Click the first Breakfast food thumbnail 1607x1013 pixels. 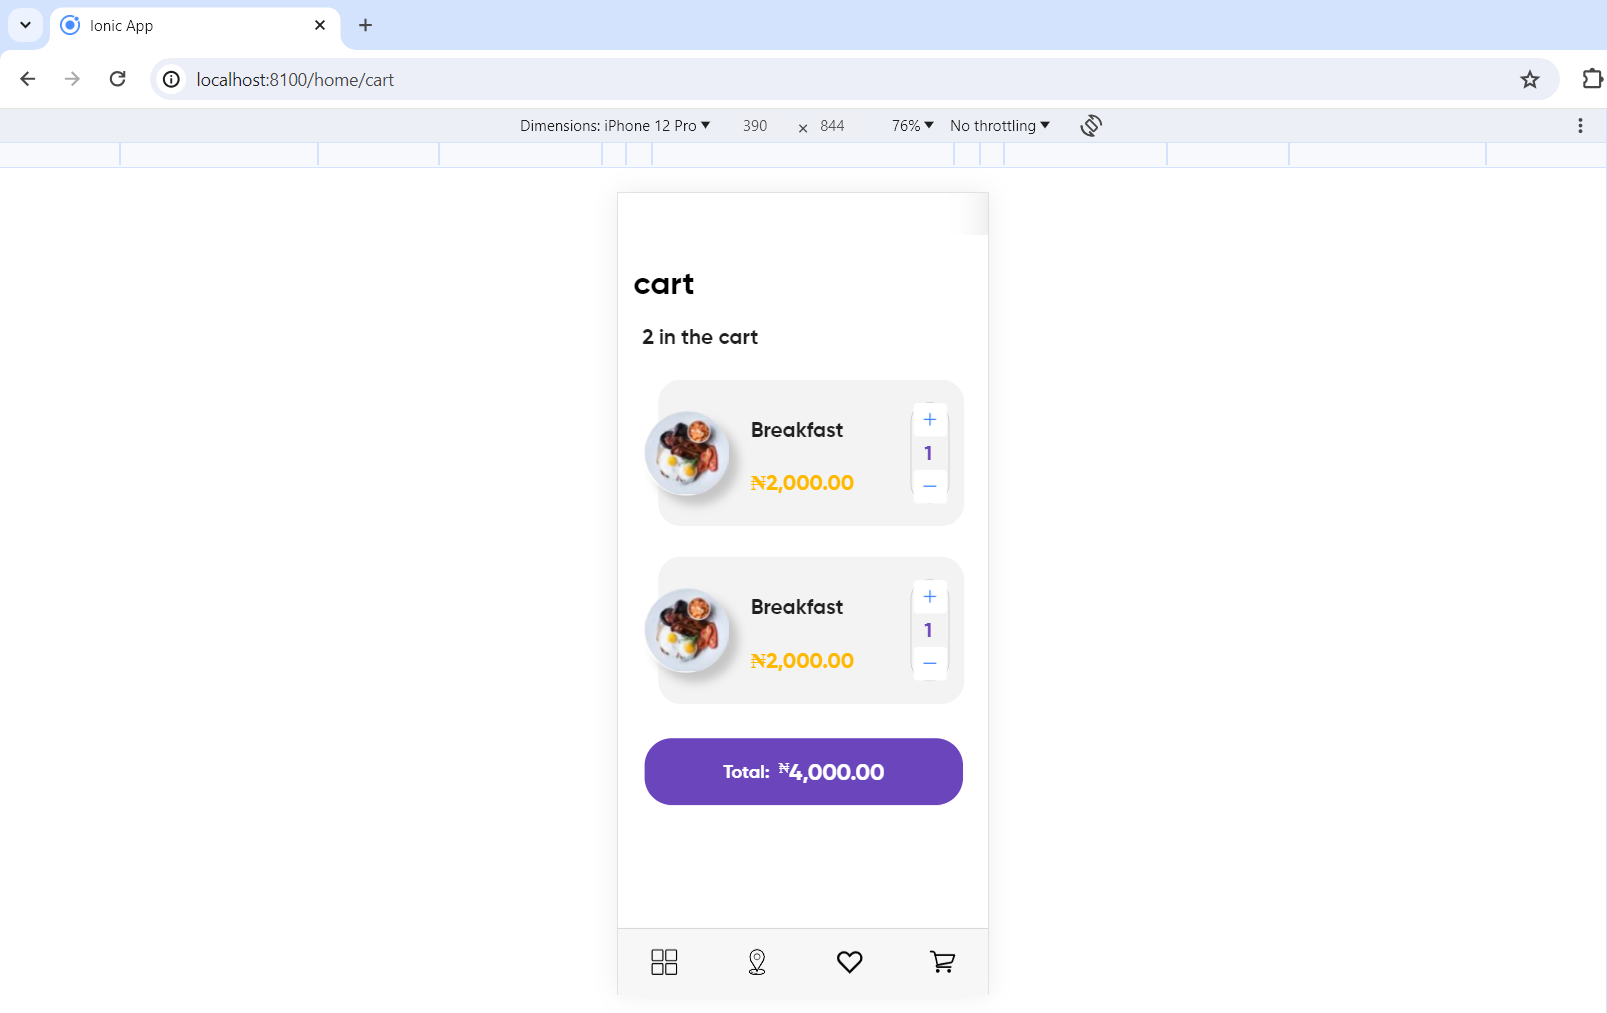(x=687, y=453)
